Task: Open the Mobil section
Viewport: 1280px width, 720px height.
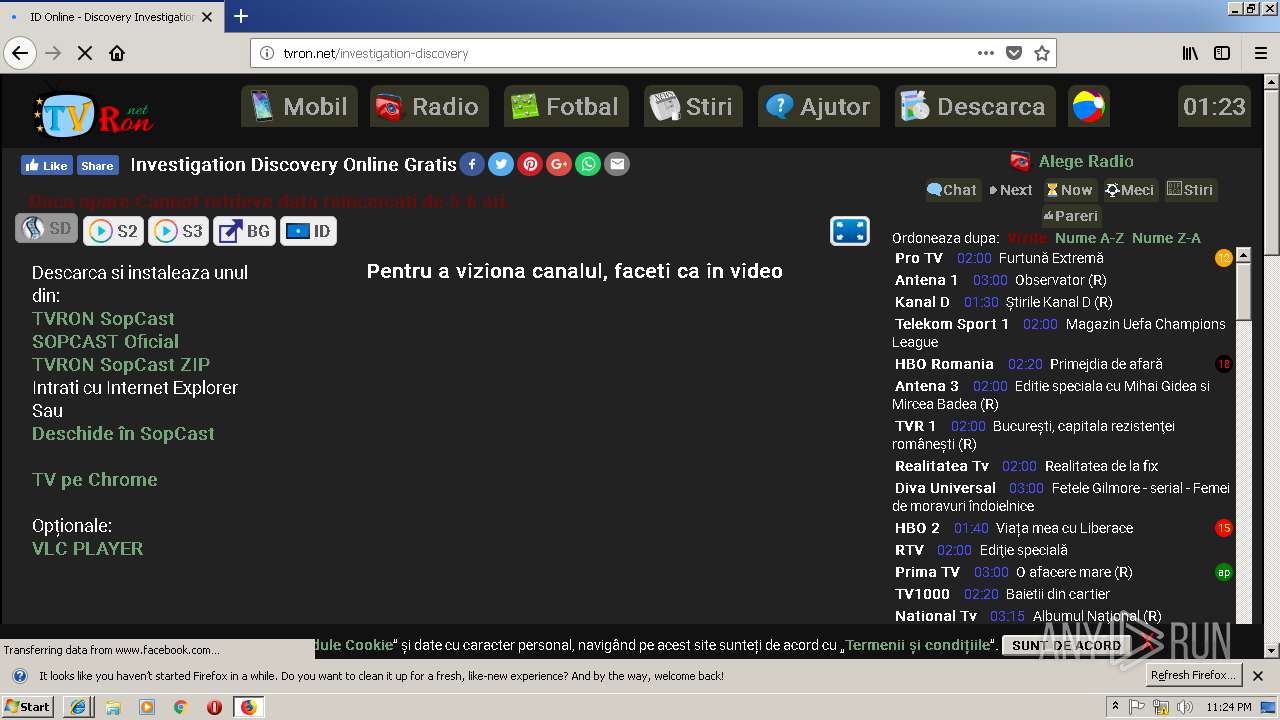Action: click(x=299, y=106)
